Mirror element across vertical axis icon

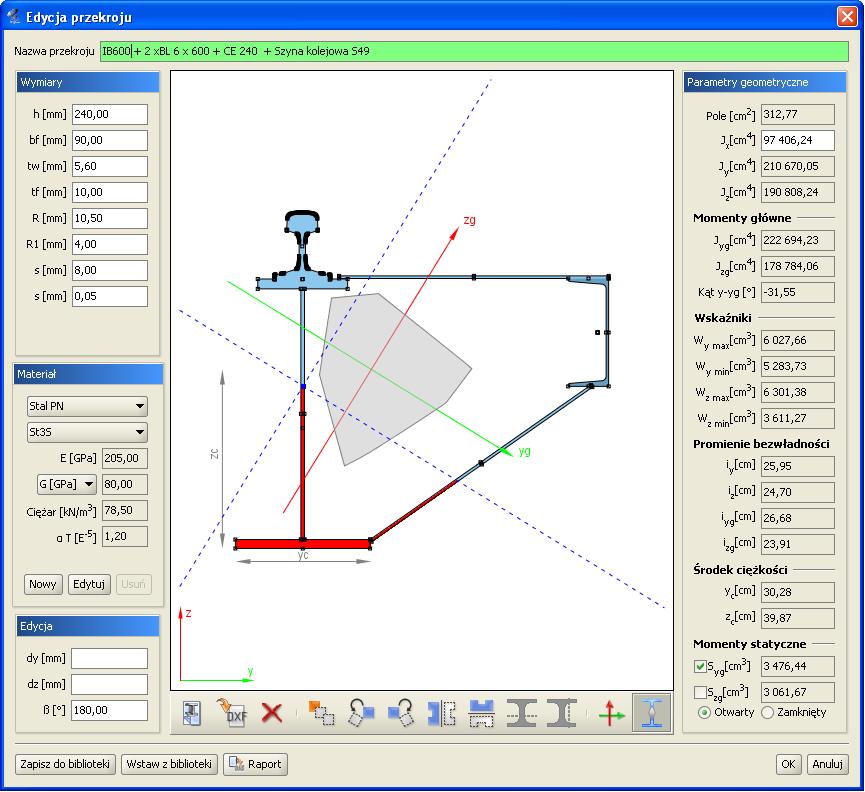(x=441, y=713)
